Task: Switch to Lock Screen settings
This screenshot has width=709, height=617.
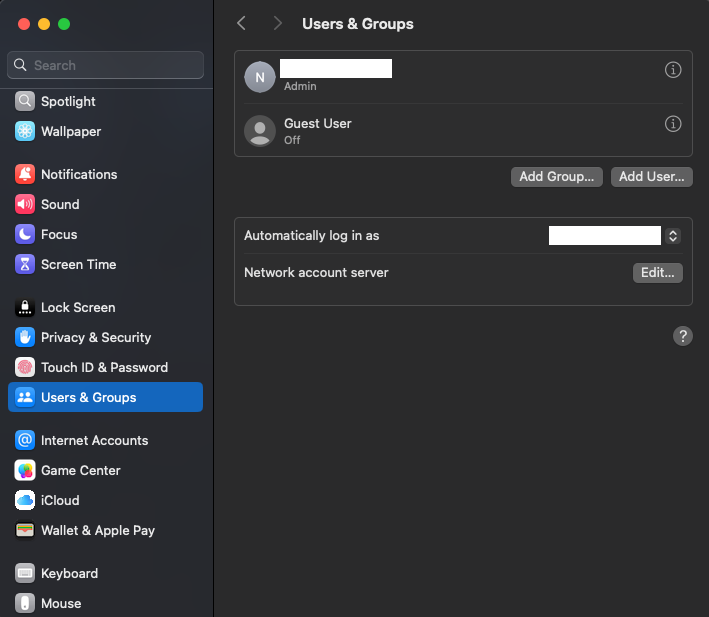Action: click(78, 307)
